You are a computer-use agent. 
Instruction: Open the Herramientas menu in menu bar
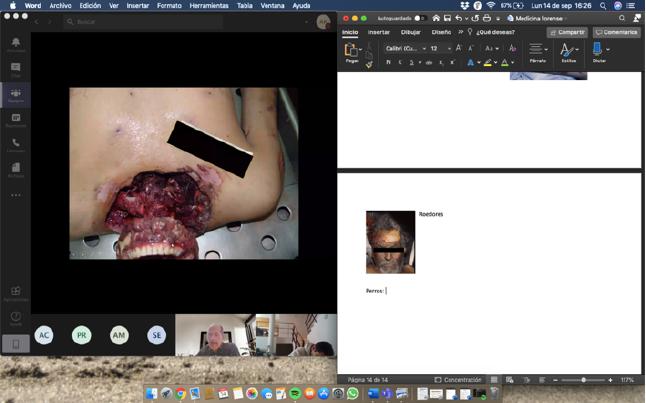pyautogui.click(x=208, y=5)
